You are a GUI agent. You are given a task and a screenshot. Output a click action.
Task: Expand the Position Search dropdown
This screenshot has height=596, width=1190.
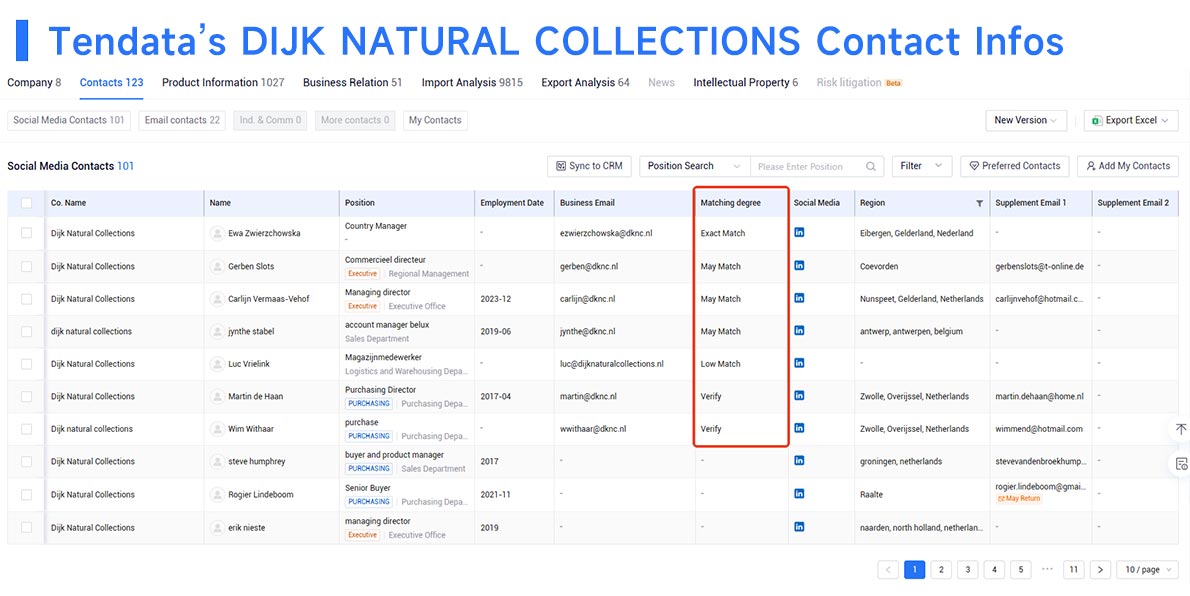point(694,166)
